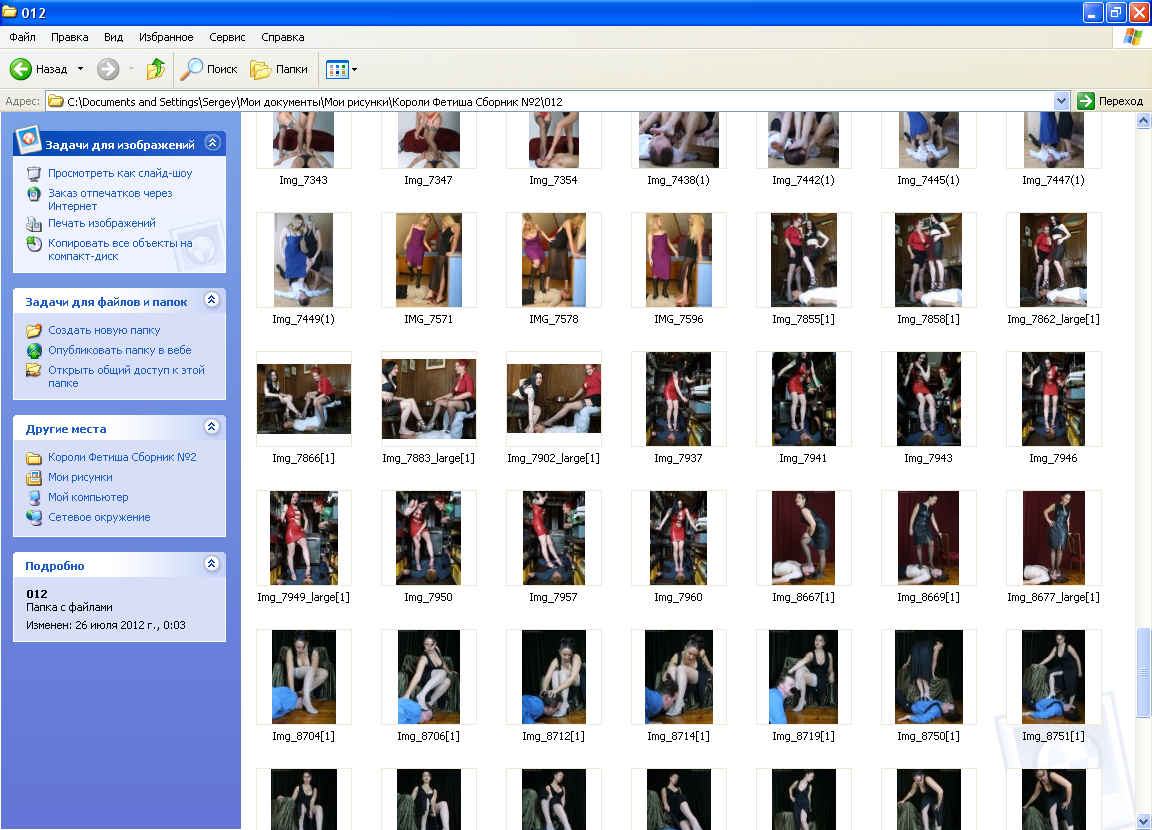Go back with the Назад button
1152x830 pixels.
tap(38, 69)
